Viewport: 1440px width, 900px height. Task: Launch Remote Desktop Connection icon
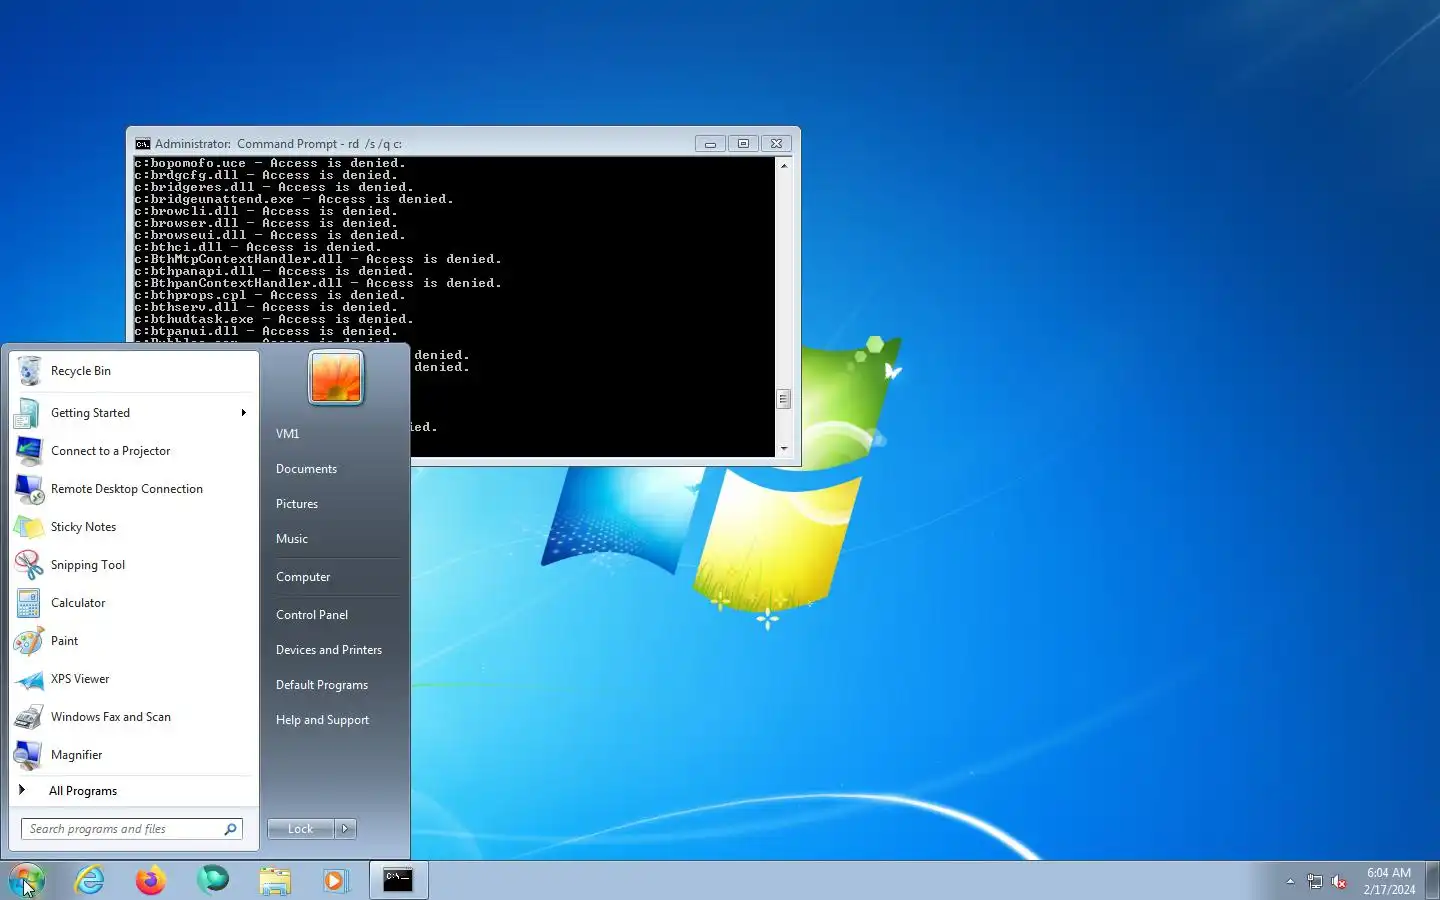coord(29,489)
